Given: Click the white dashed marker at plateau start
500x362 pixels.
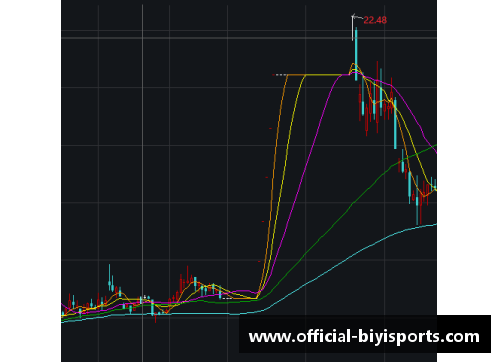Looking at the screenshot, I should [x=279, y=75].
